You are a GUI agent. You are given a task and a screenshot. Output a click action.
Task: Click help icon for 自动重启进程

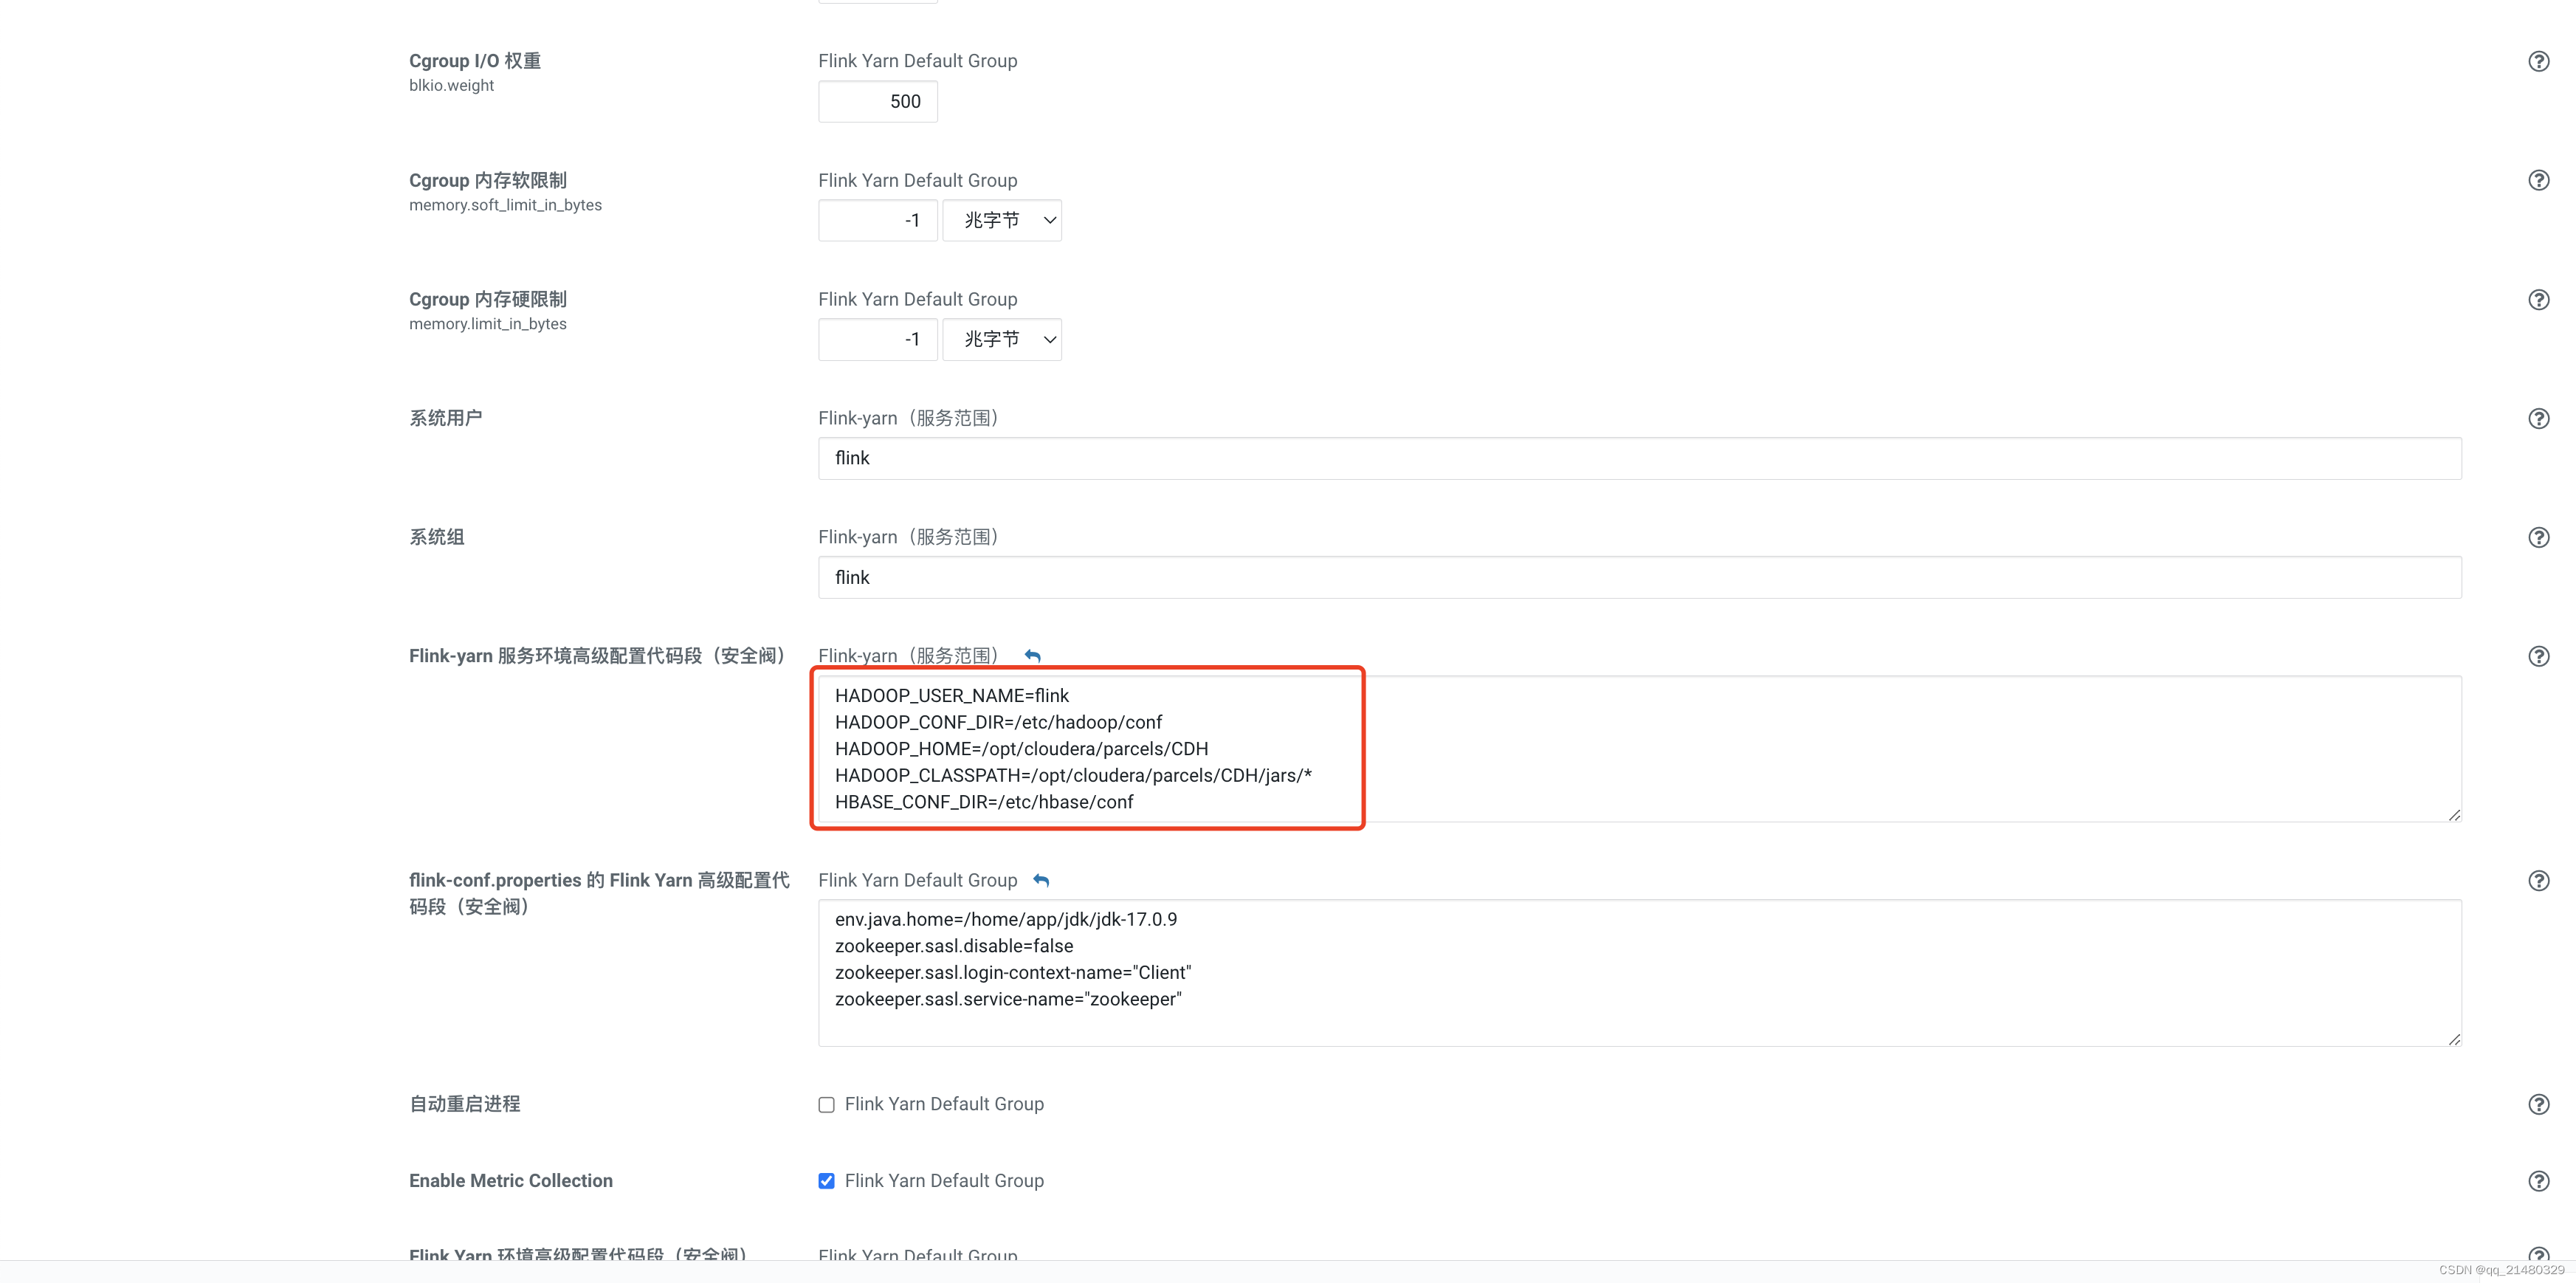coord(2539,1104)
